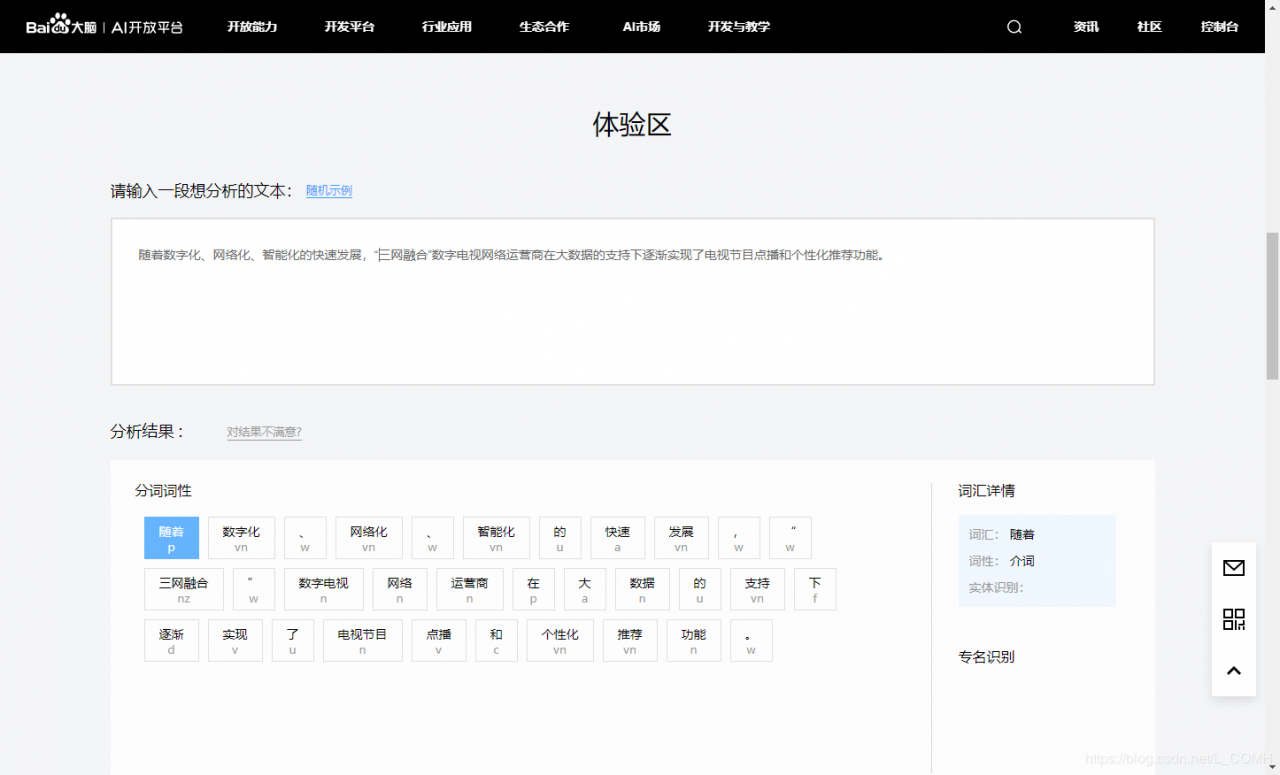Select the word token 网络

[400, 589]
